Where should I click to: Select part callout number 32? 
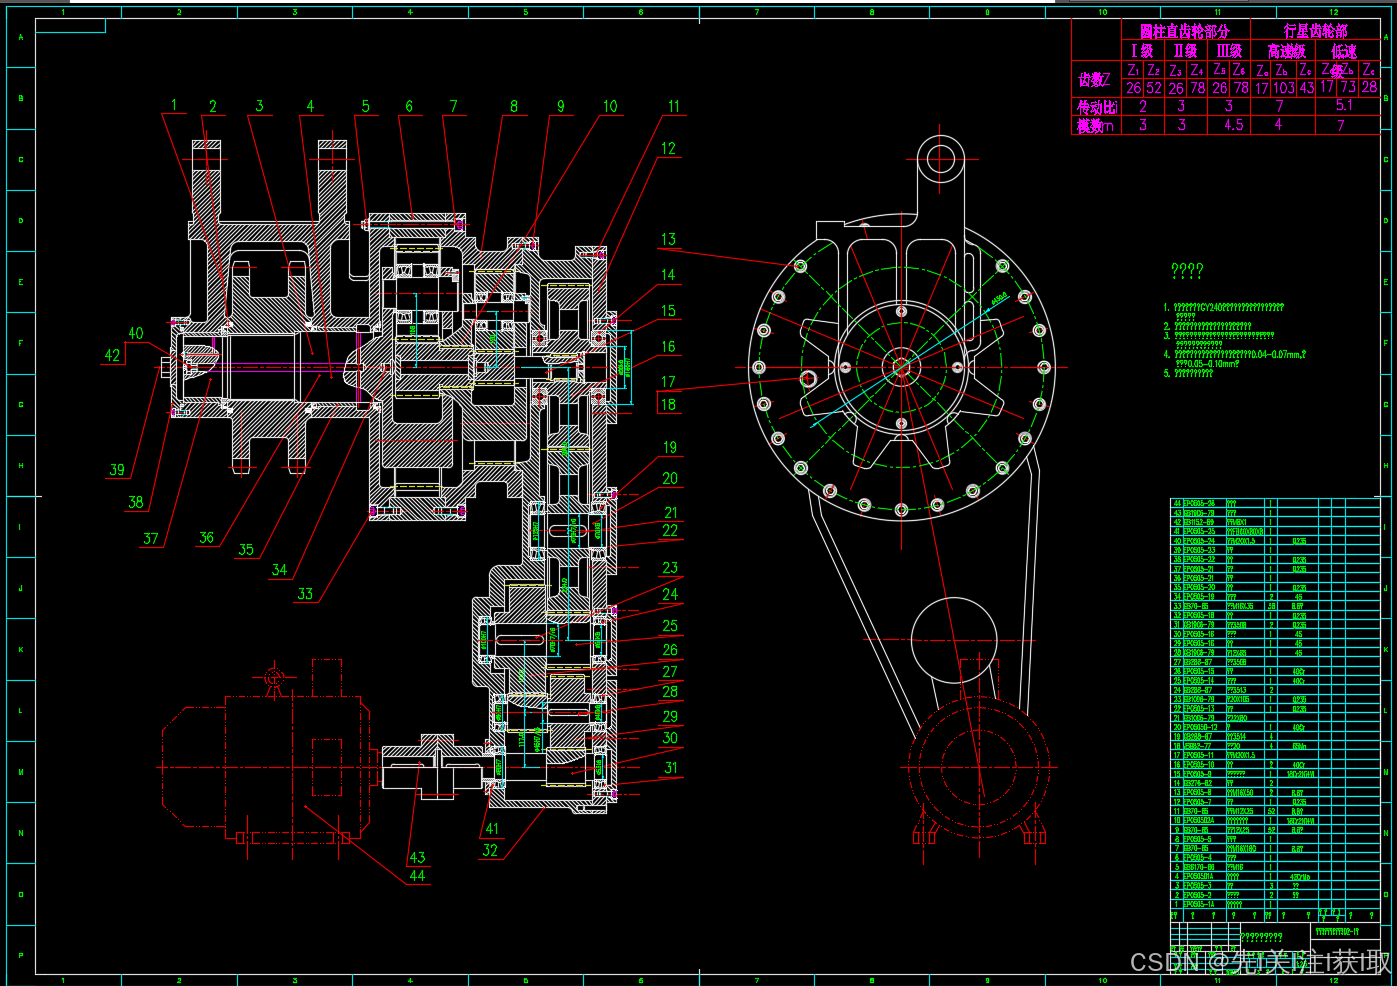coord(490,851)
